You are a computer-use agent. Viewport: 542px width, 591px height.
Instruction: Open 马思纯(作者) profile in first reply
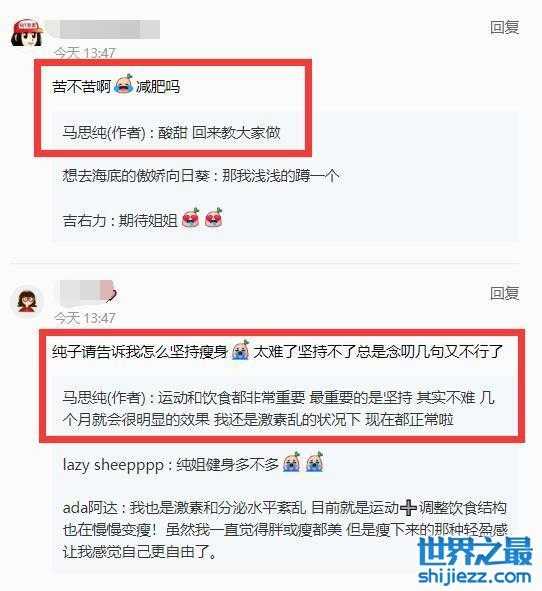104,133
